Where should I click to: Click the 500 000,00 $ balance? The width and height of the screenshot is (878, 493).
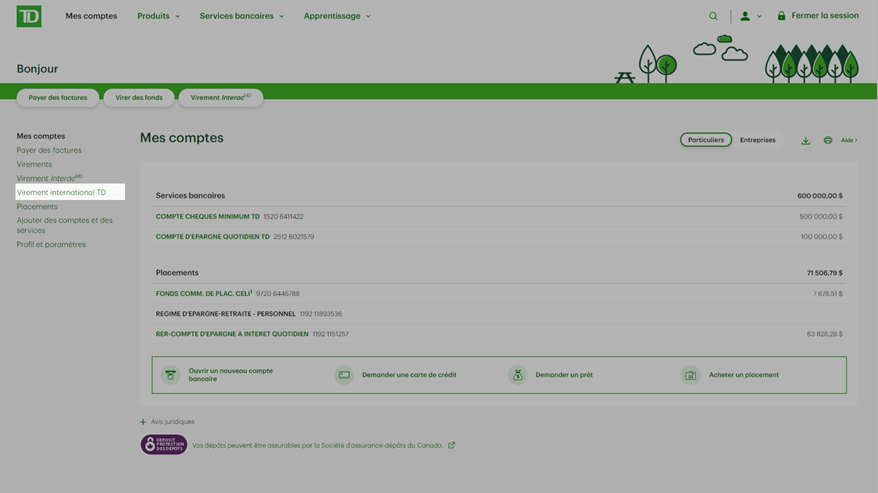pos(821,216)
